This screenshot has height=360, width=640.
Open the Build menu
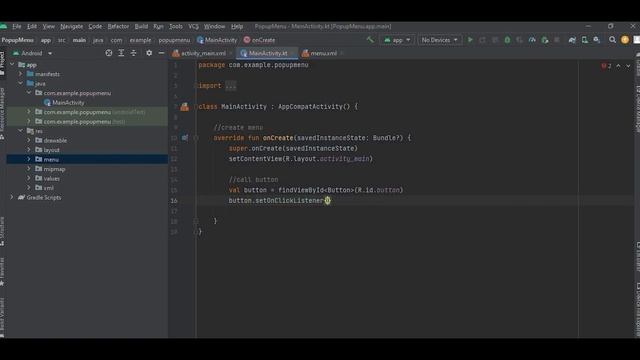[141, 27]
